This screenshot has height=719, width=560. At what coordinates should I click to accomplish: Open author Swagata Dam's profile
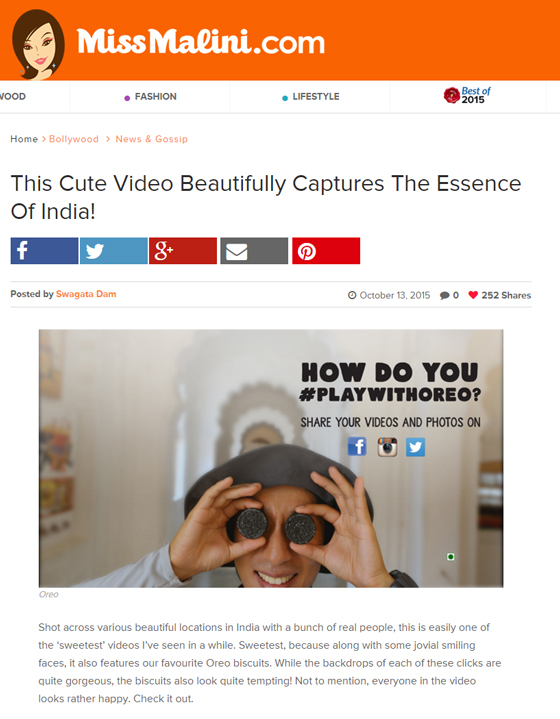[x=86, y=294]
